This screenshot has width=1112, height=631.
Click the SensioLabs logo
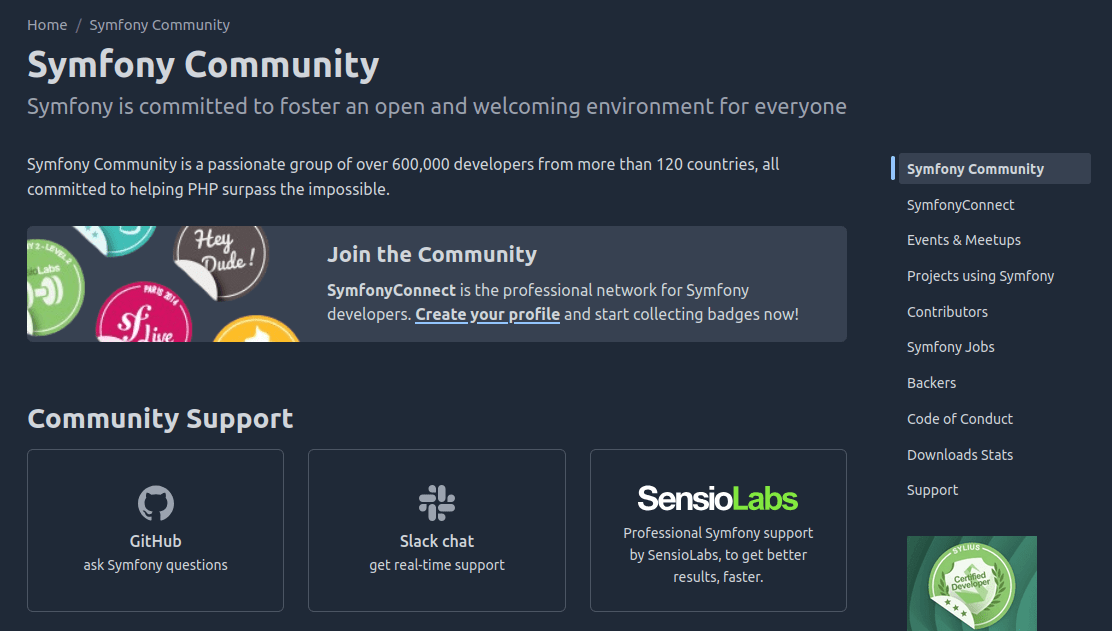(718, 498)
